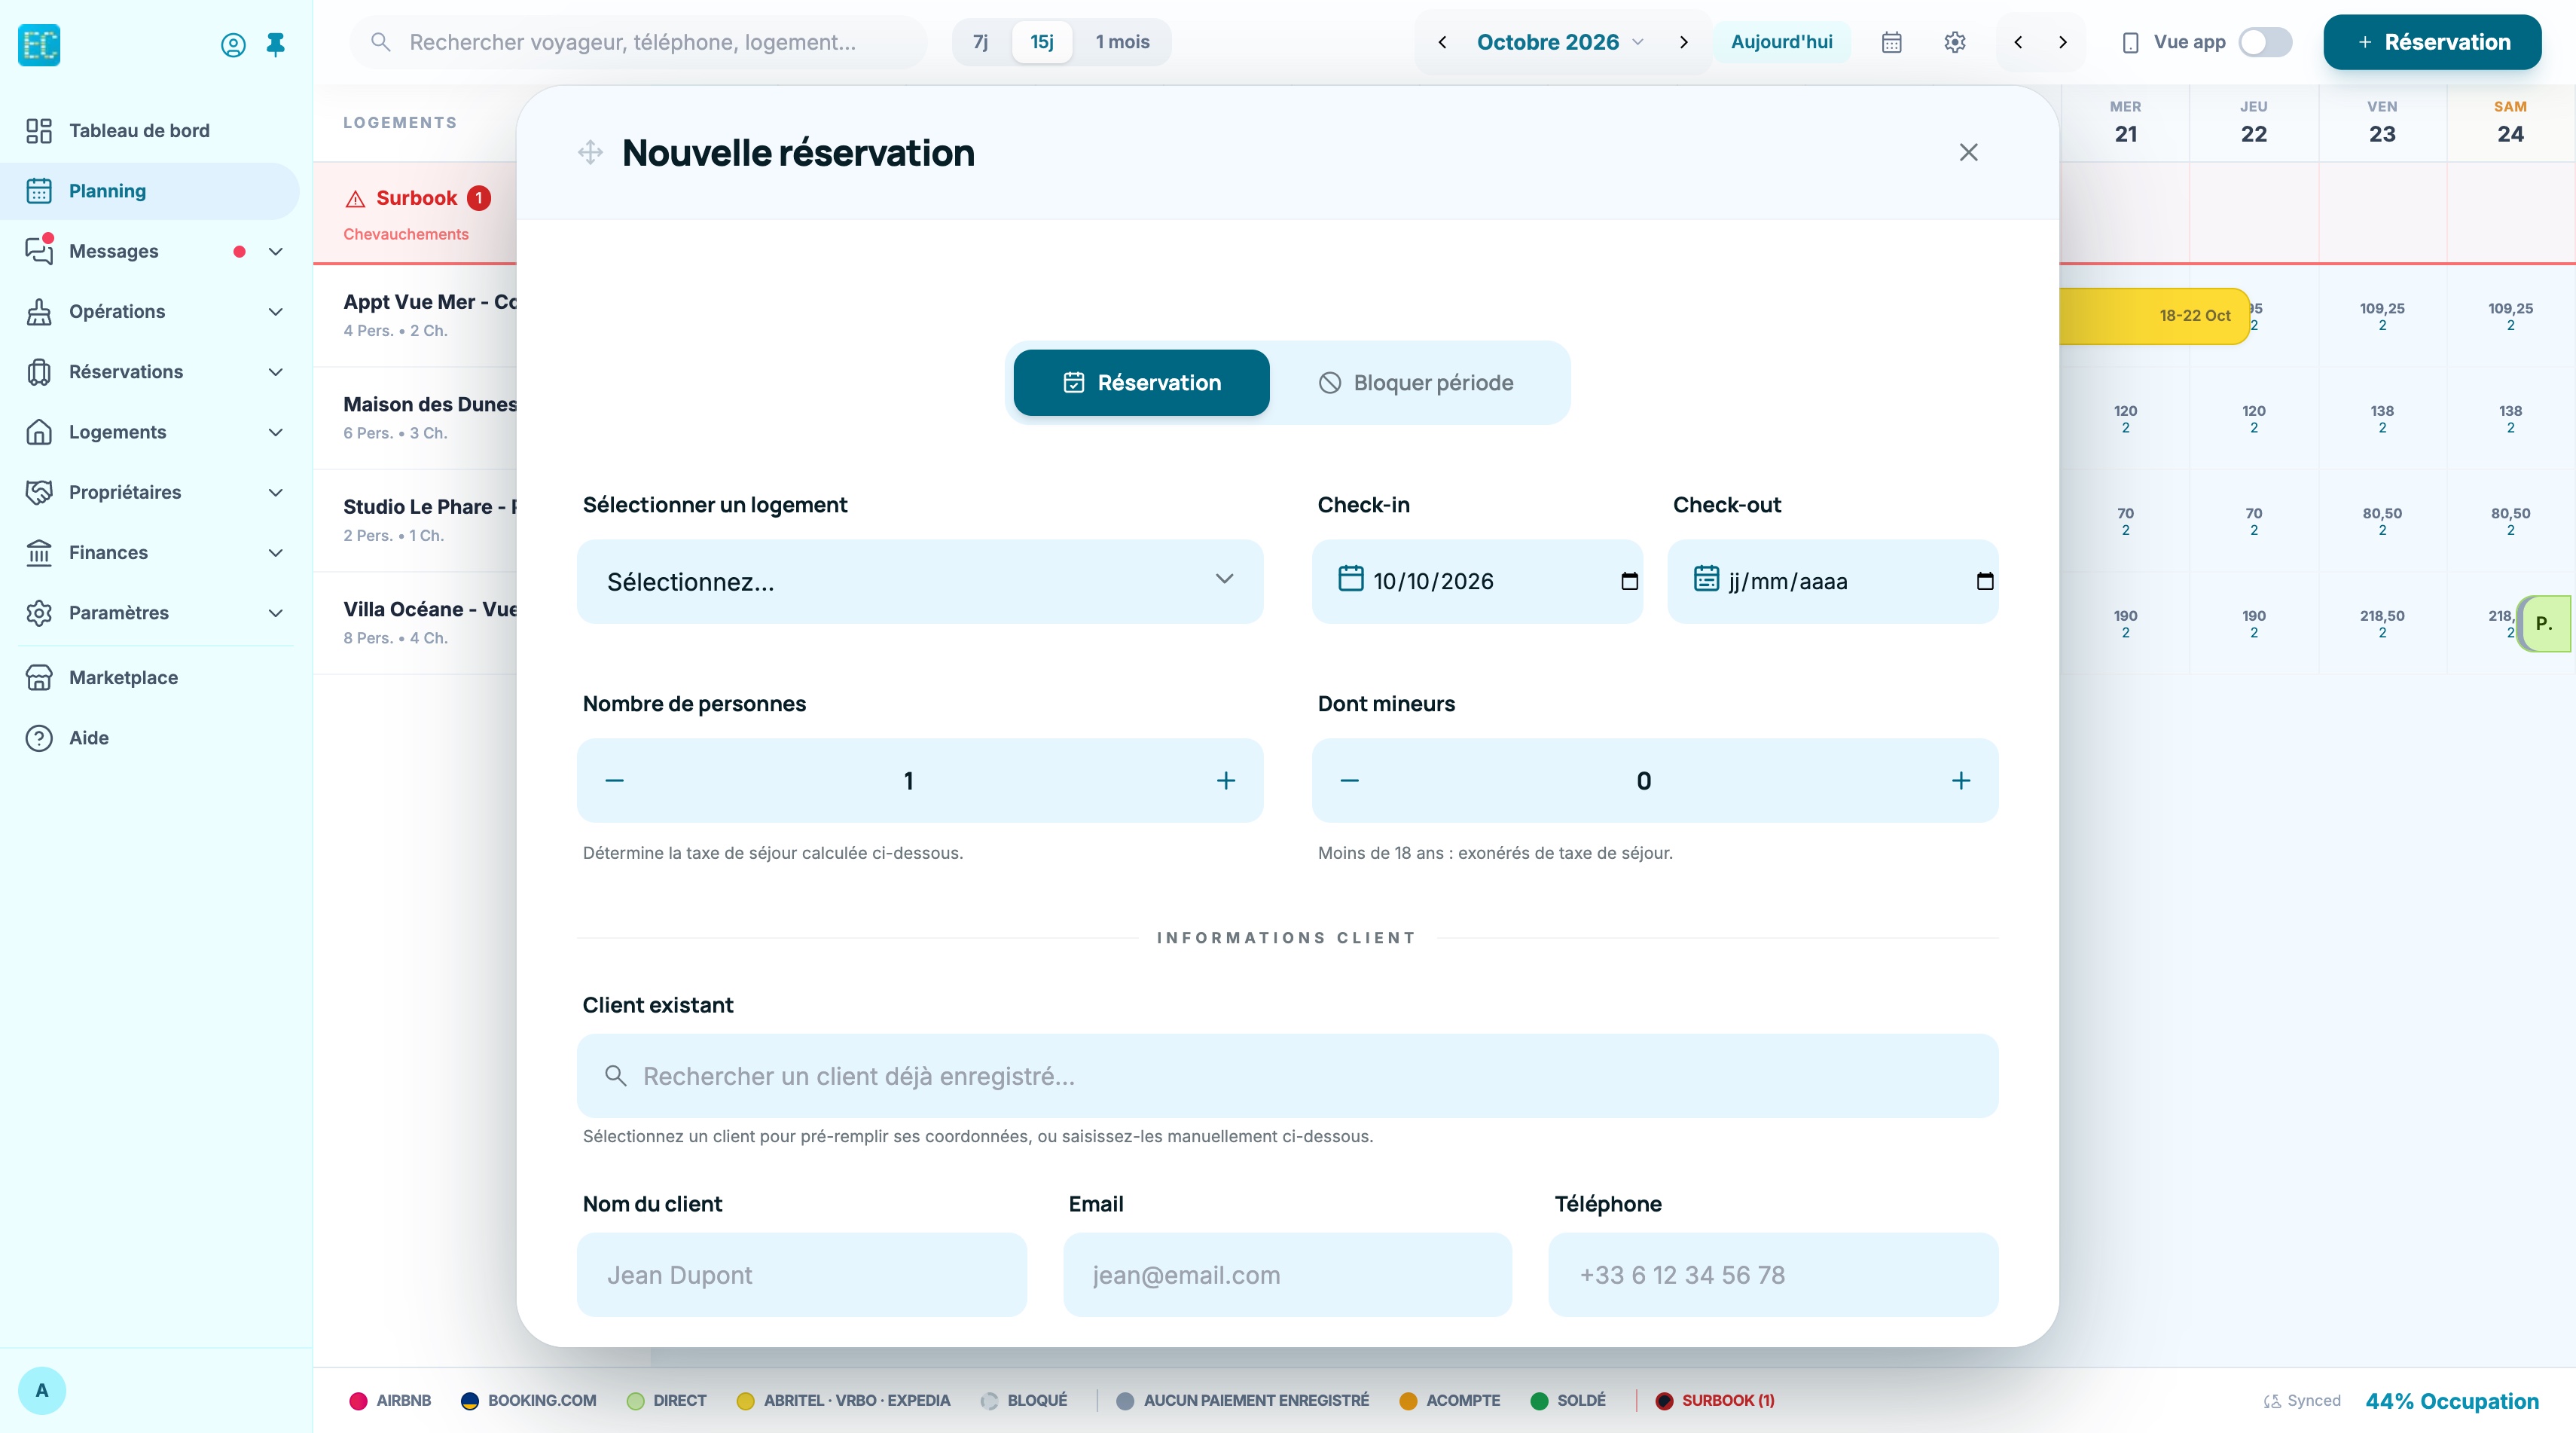Screen dimensions: 2576x1433
Task: Open Marketplace from the sidebar
Action: [150, 677]
